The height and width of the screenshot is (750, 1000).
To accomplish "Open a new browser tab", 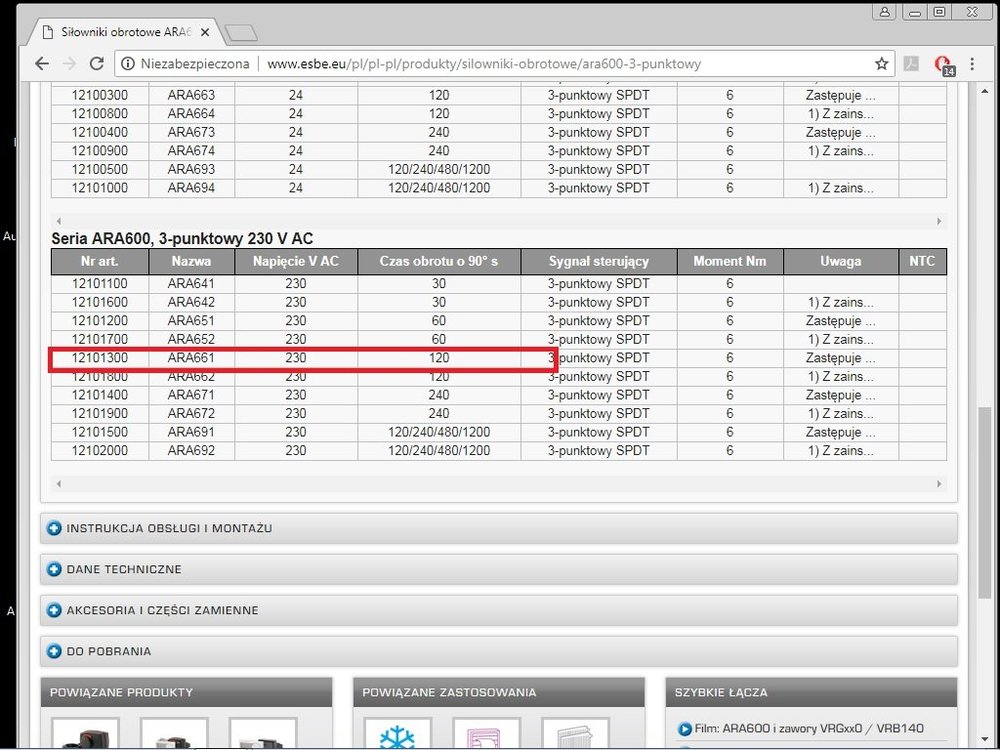I will tap(241, 33).
